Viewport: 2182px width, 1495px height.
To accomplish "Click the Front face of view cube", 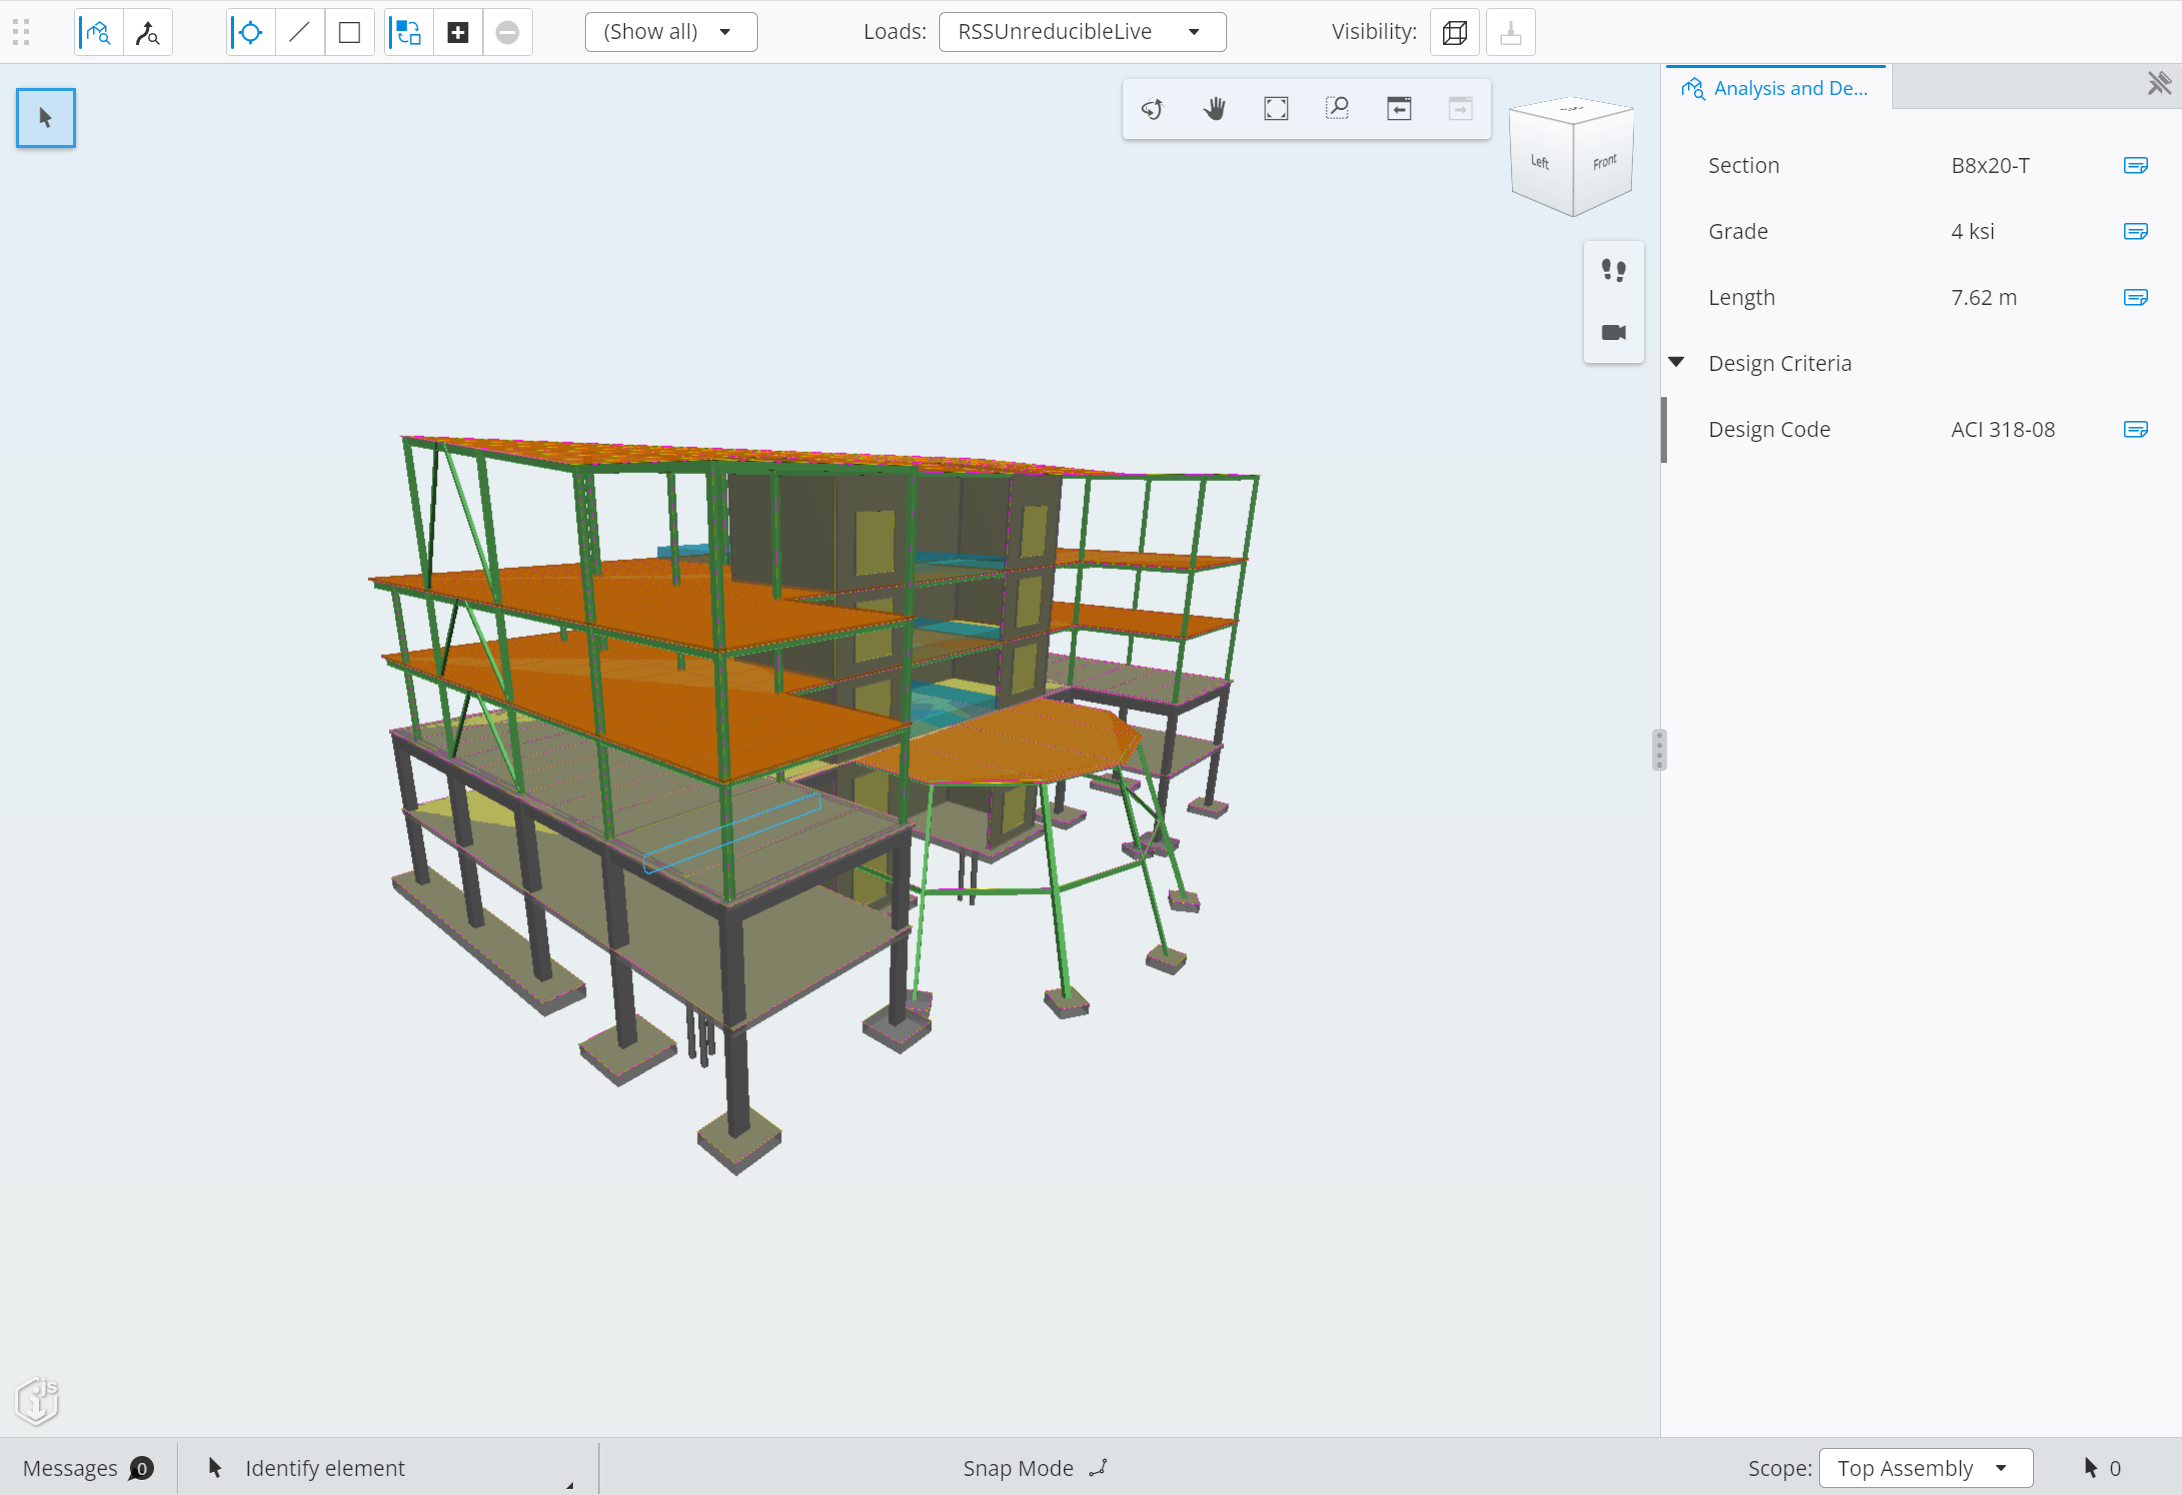I will [1604, 162].
